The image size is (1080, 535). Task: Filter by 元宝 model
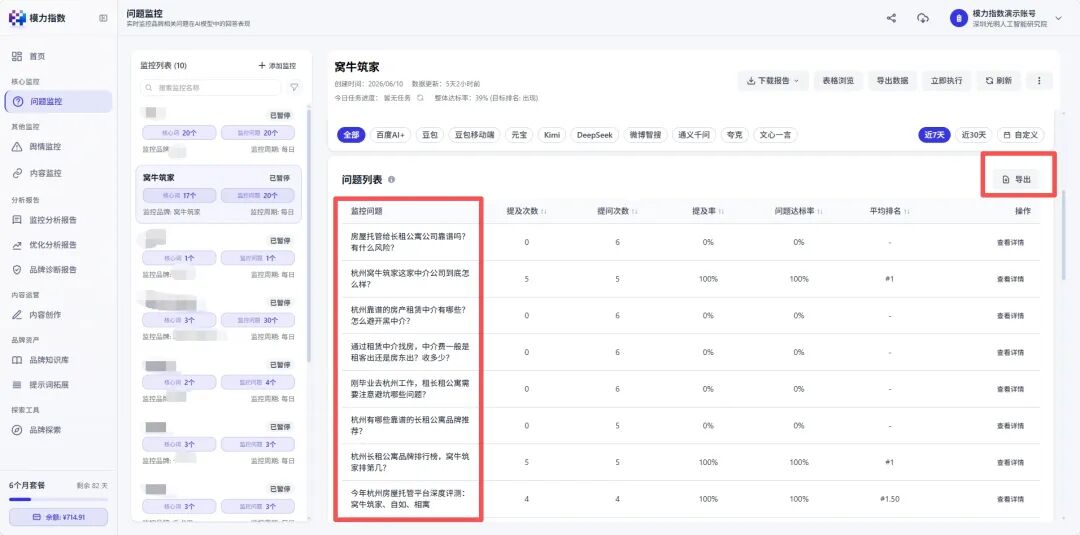518,135
